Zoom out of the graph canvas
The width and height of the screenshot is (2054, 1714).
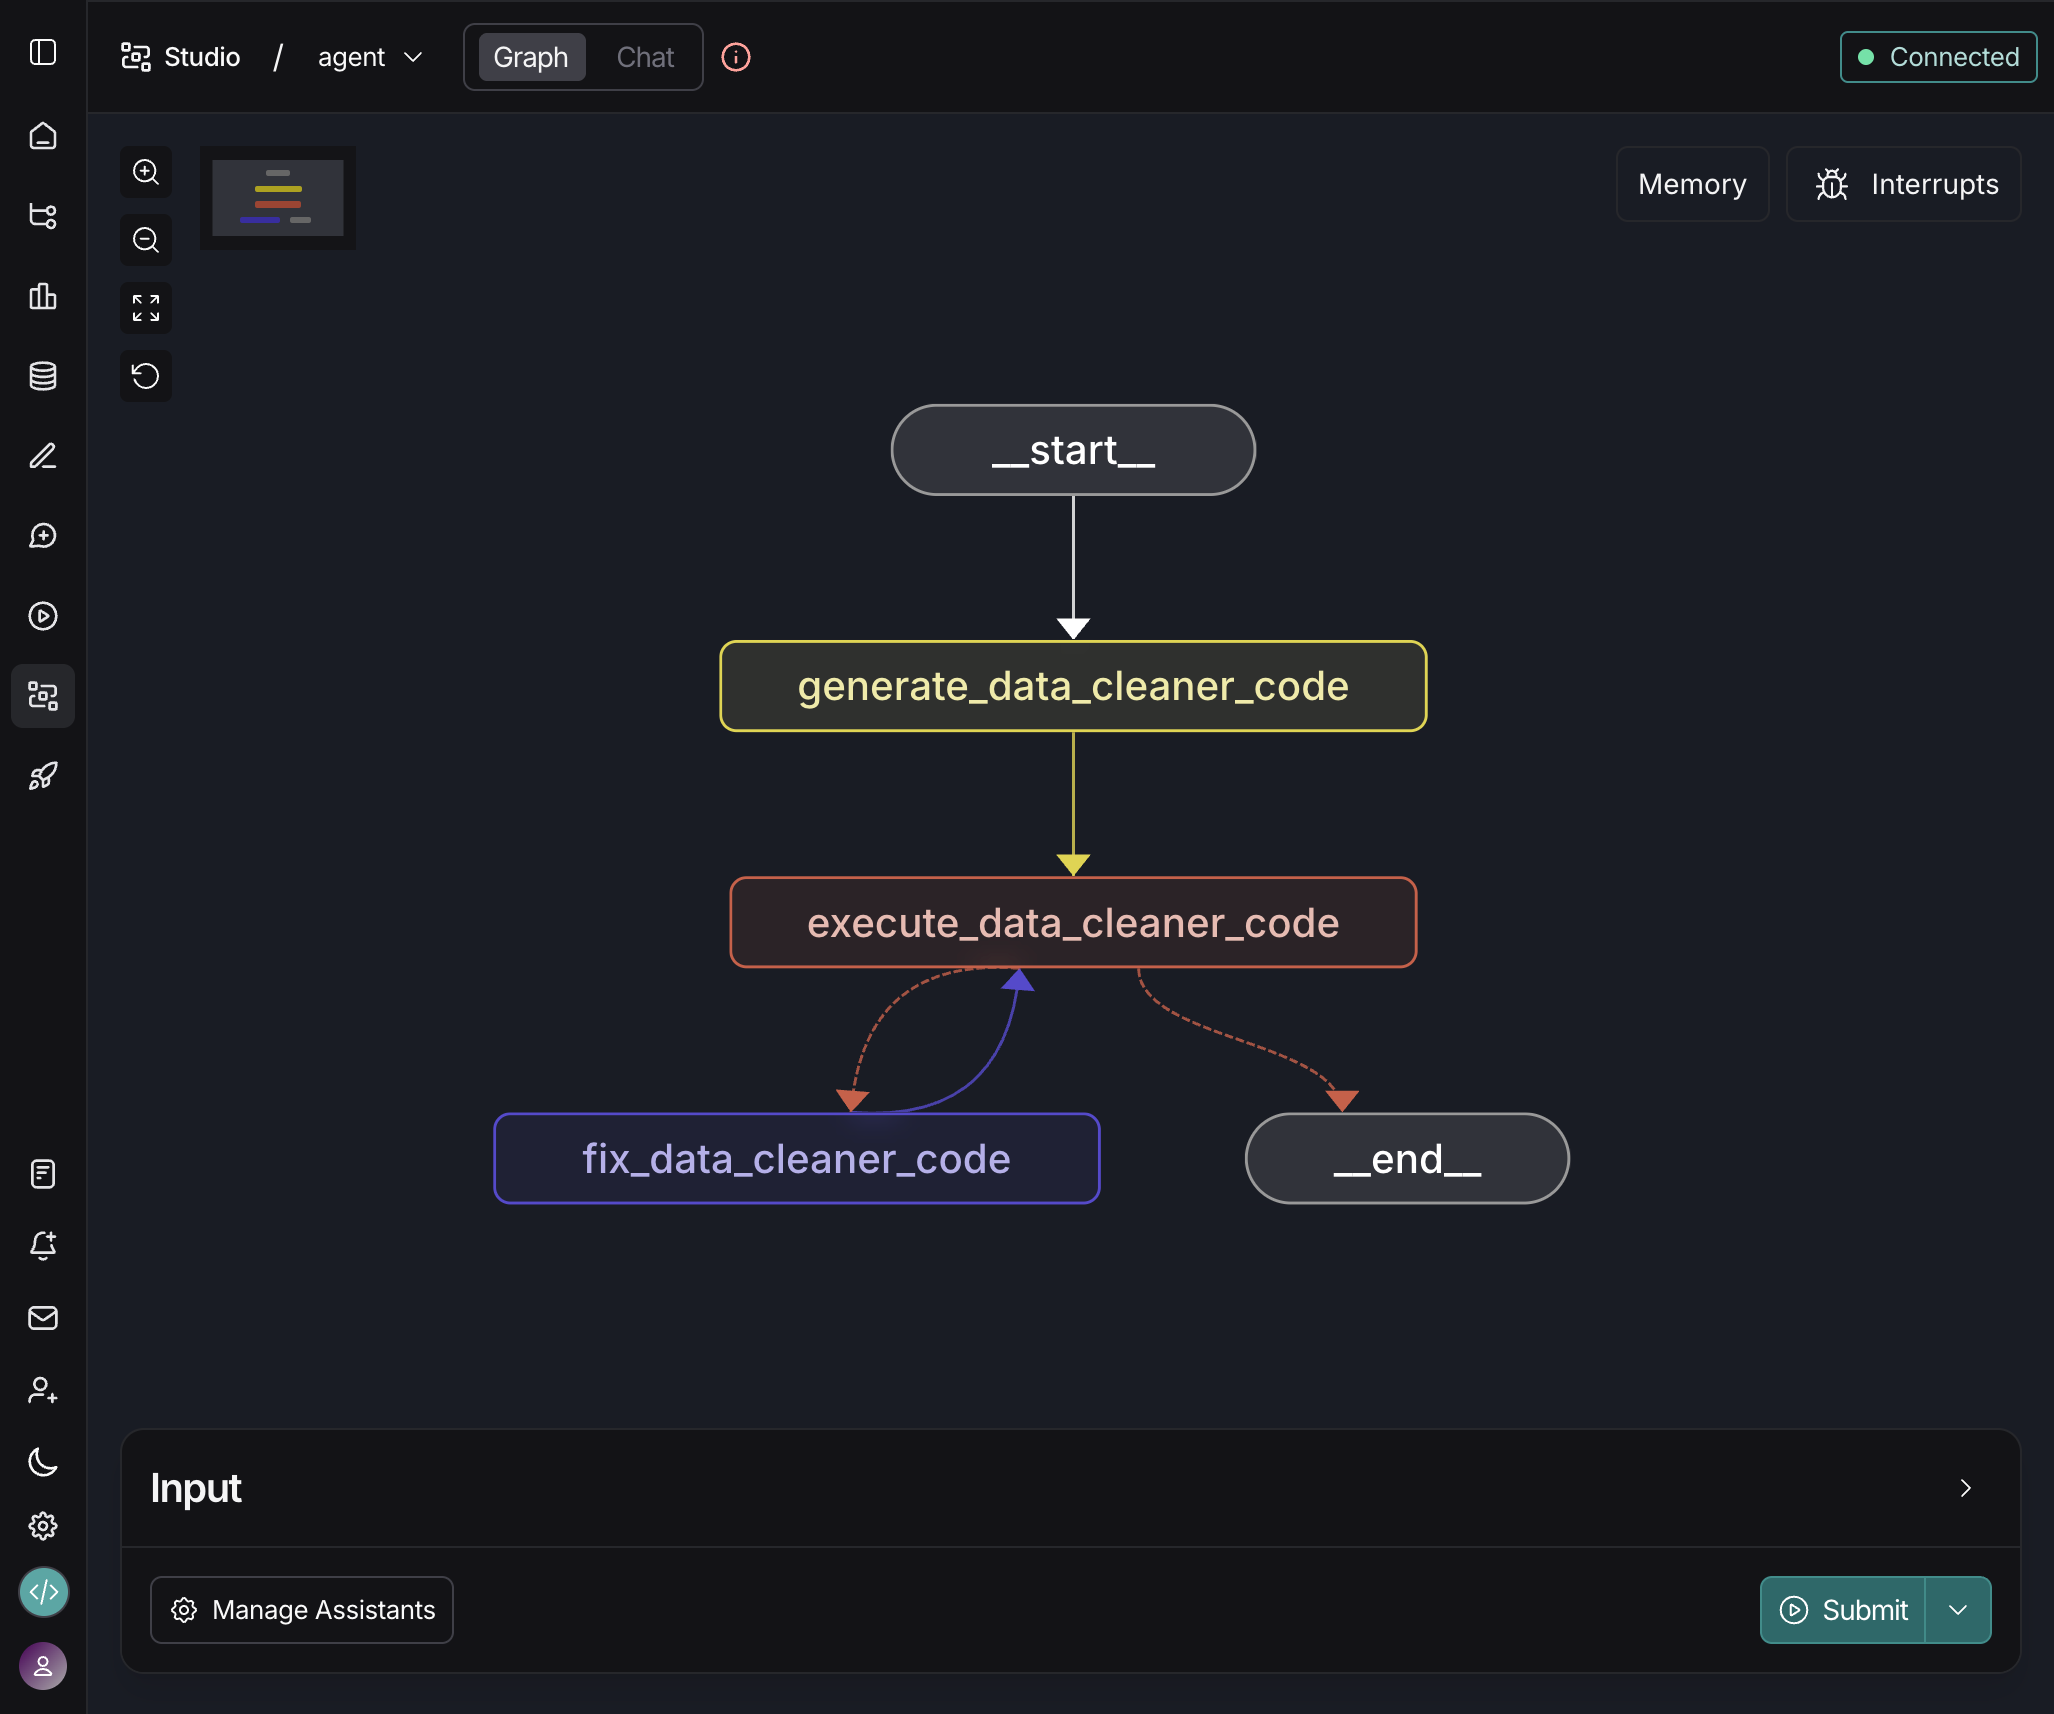(x=146, y=240)
